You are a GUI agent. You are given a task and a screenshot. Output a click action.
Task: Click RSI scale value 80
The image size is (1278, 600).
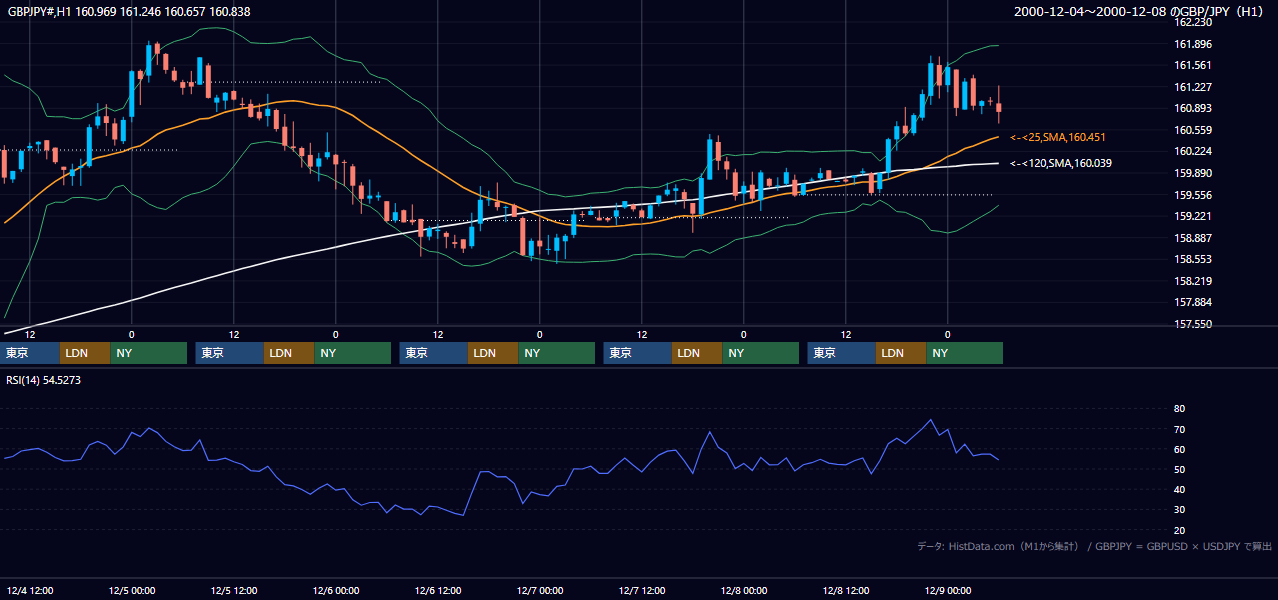click(x=1179, y=409)
